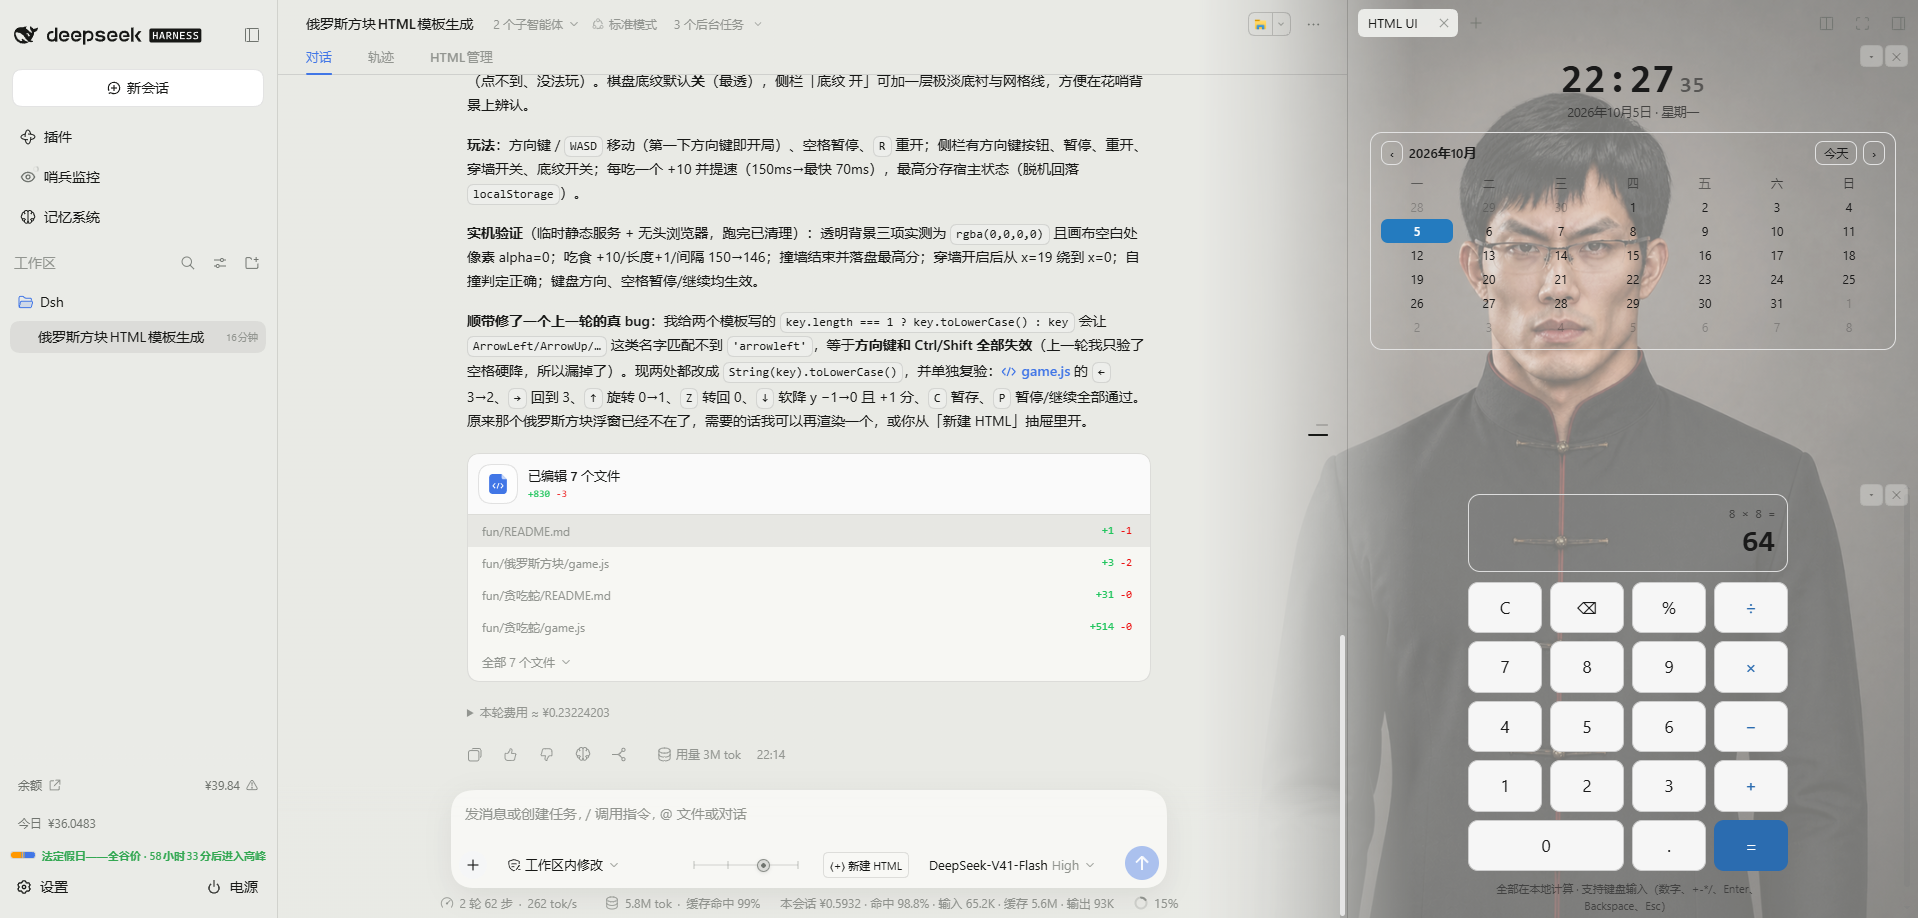
Task: Open the 工作区内修改 permission dropdown
Action: pos(563,865)
